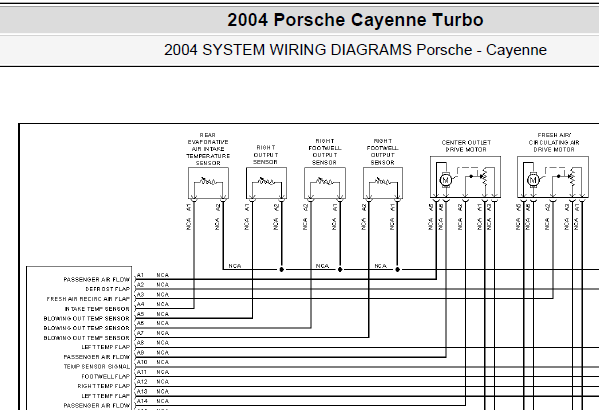This screenshot has height=410, width=599.
Task: Click the INTAKE TEMP SENSOR label
Action: pos(97,309)
